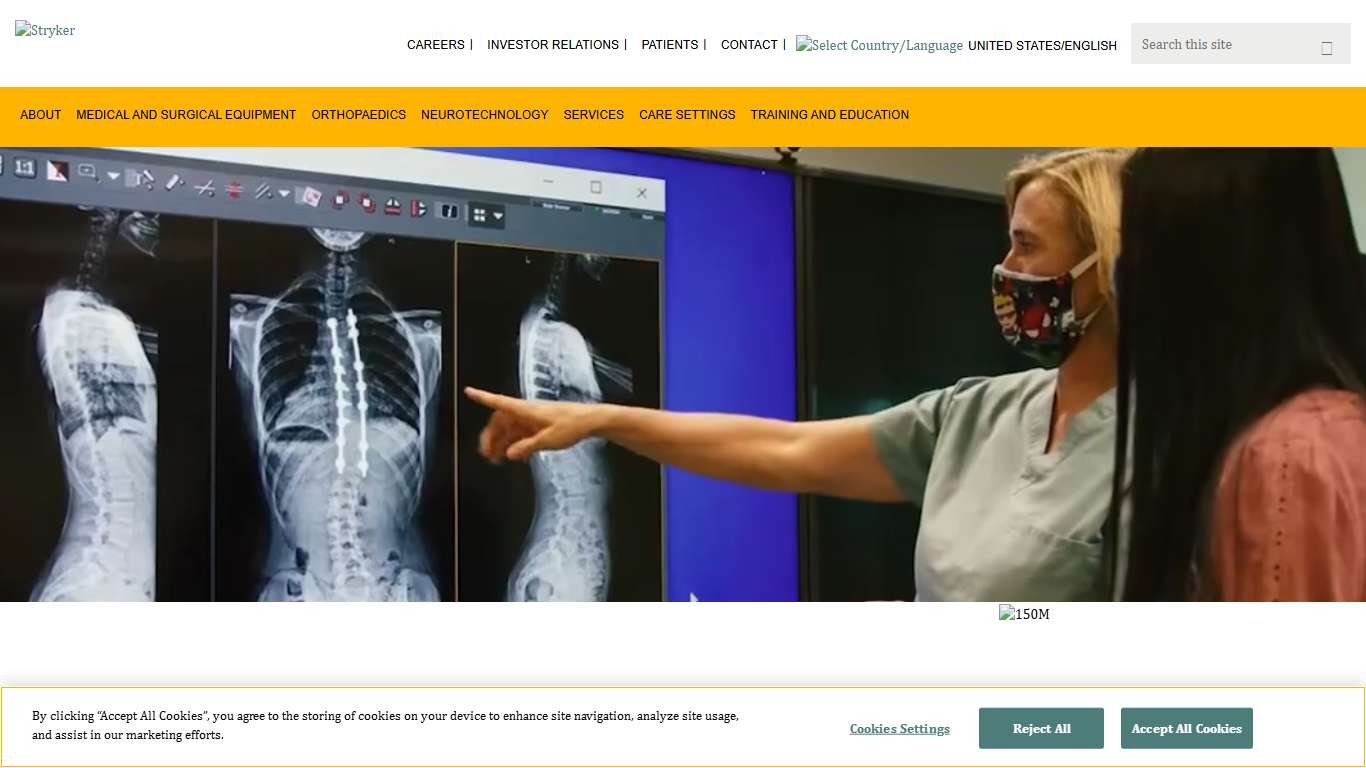Click the red arrow annotation tool
The height and width of the screenshot is (768, 1366).
tap(57, 173)
